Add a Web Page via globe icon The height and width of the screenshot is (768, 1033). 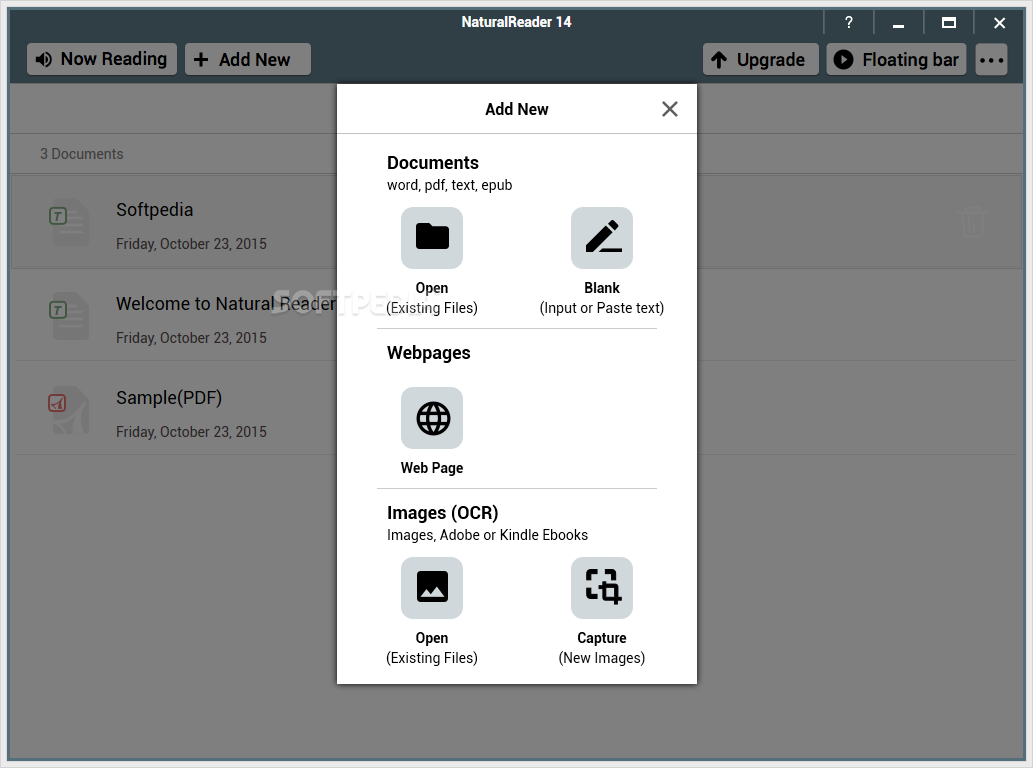tap(432, 418)
